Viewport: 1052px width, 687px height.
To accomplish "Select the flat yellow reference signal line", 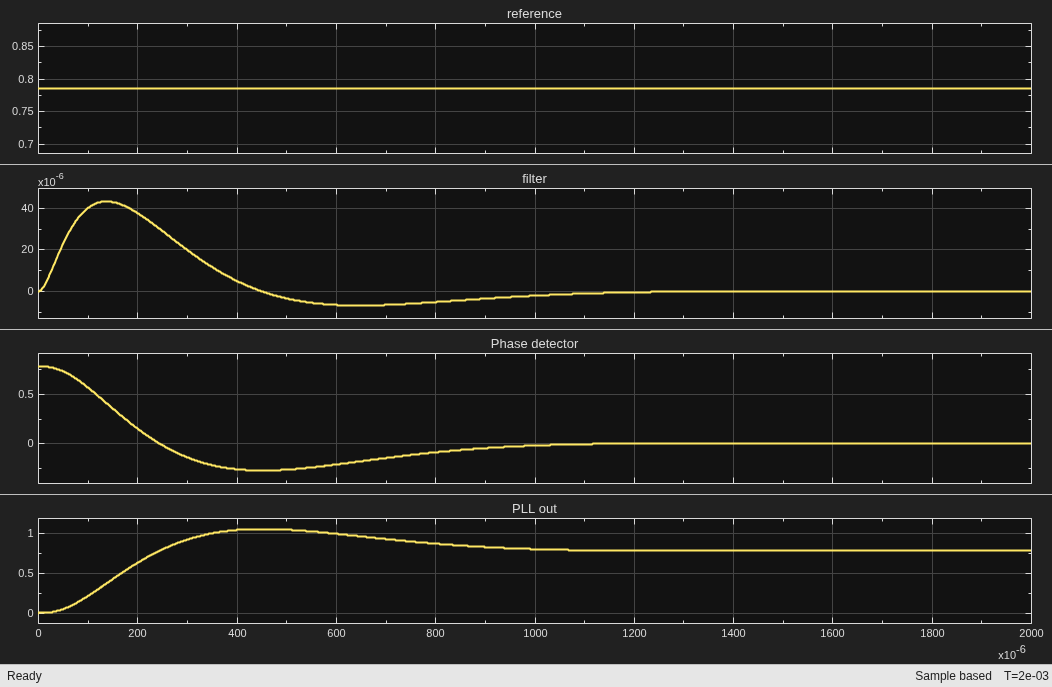I will [x=534, y=88].
